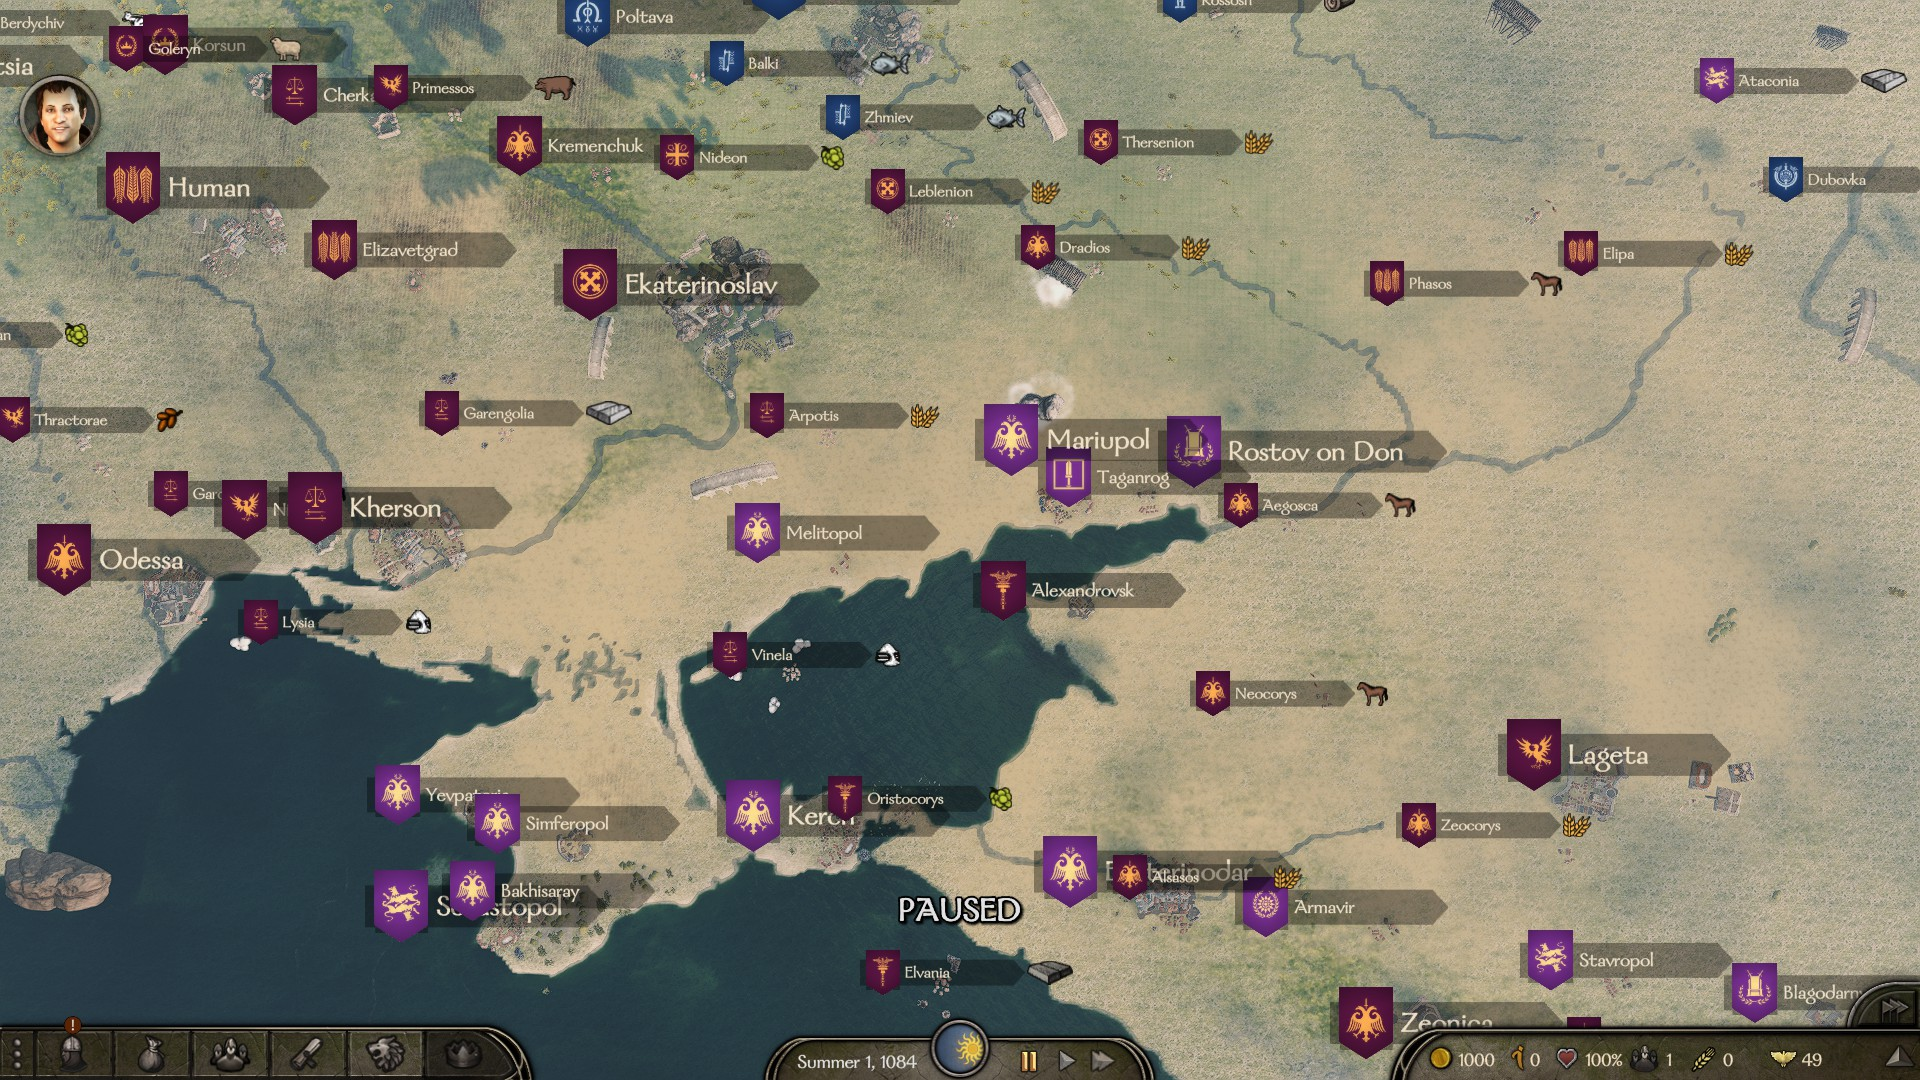This screenshot has width=1920, height=1080.
Task: Select the Odessa town nameplate
Action: [x=141, y=560]
